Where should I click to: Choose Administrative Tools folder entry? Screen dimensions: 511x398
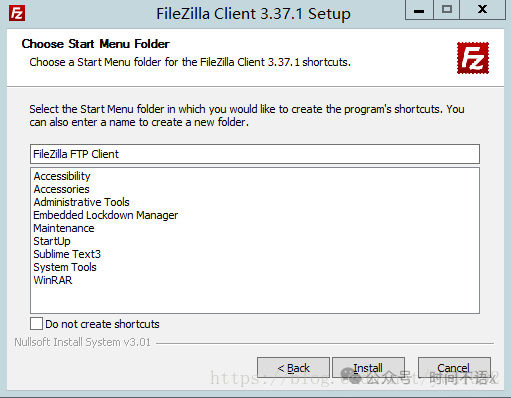[81, 202]
